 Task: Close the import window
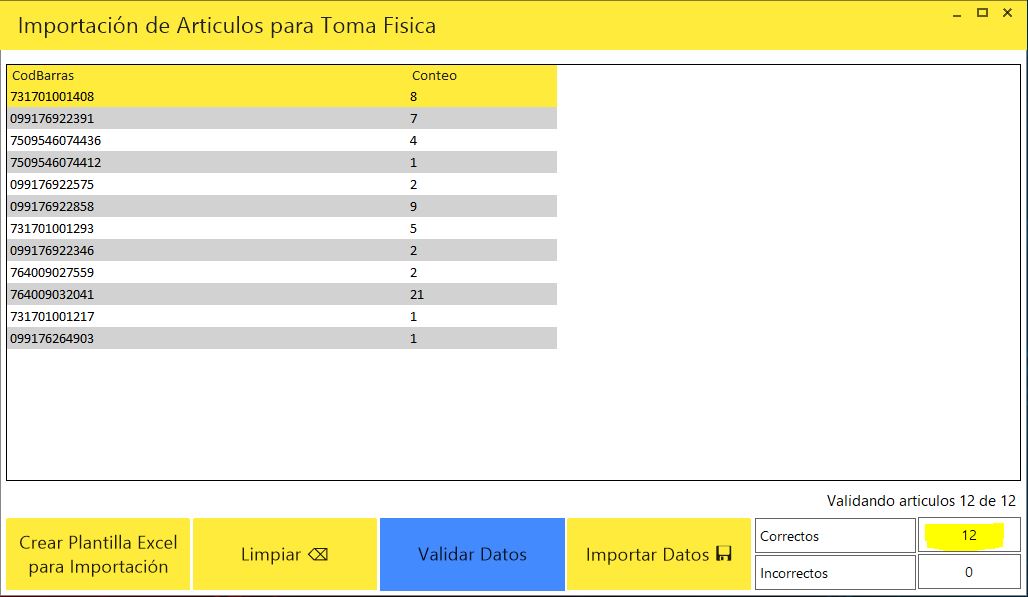pos(1007,13)
